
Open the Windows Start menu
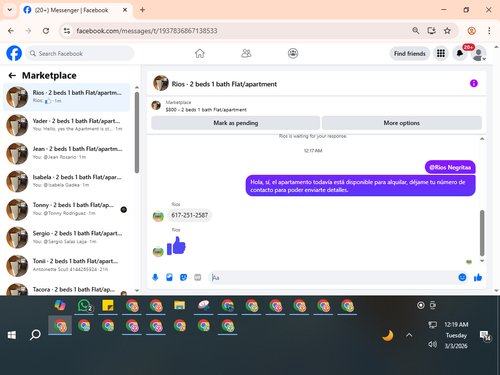coord(12,335)
